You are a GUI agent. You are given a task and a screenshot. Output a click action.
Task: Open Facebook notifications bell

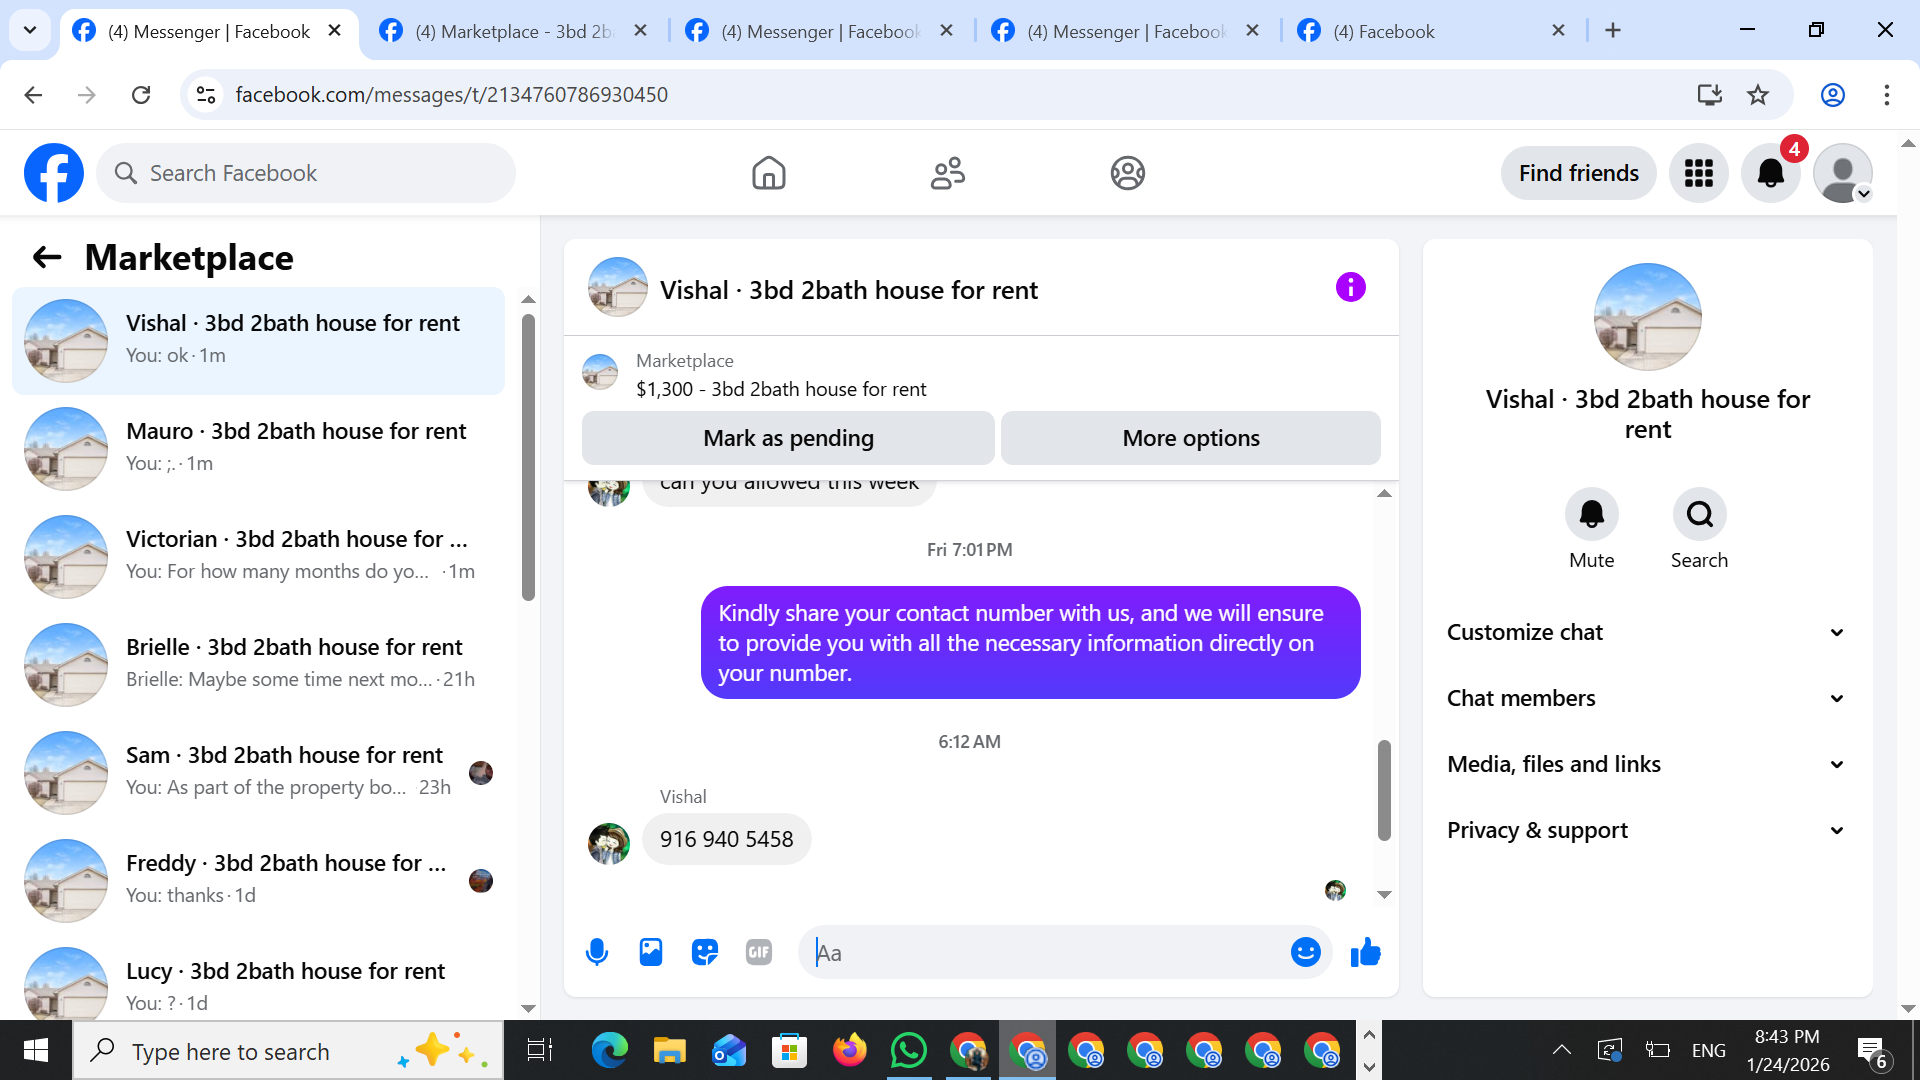click(x=1770, y=173)
